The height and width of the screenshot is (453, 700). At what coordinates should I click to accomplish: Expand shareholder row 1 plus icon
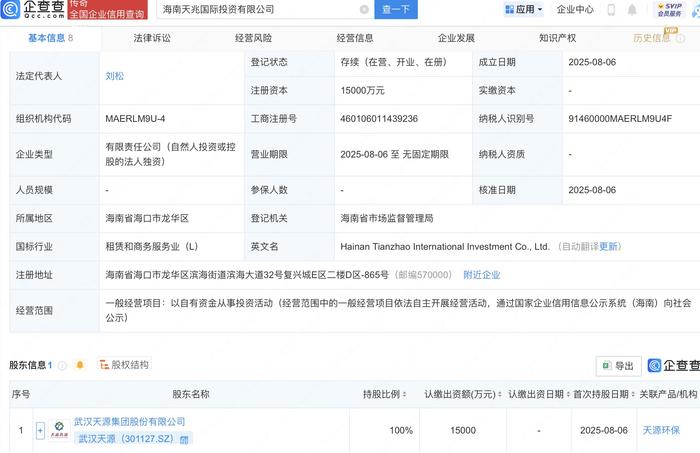coord(40,431)
